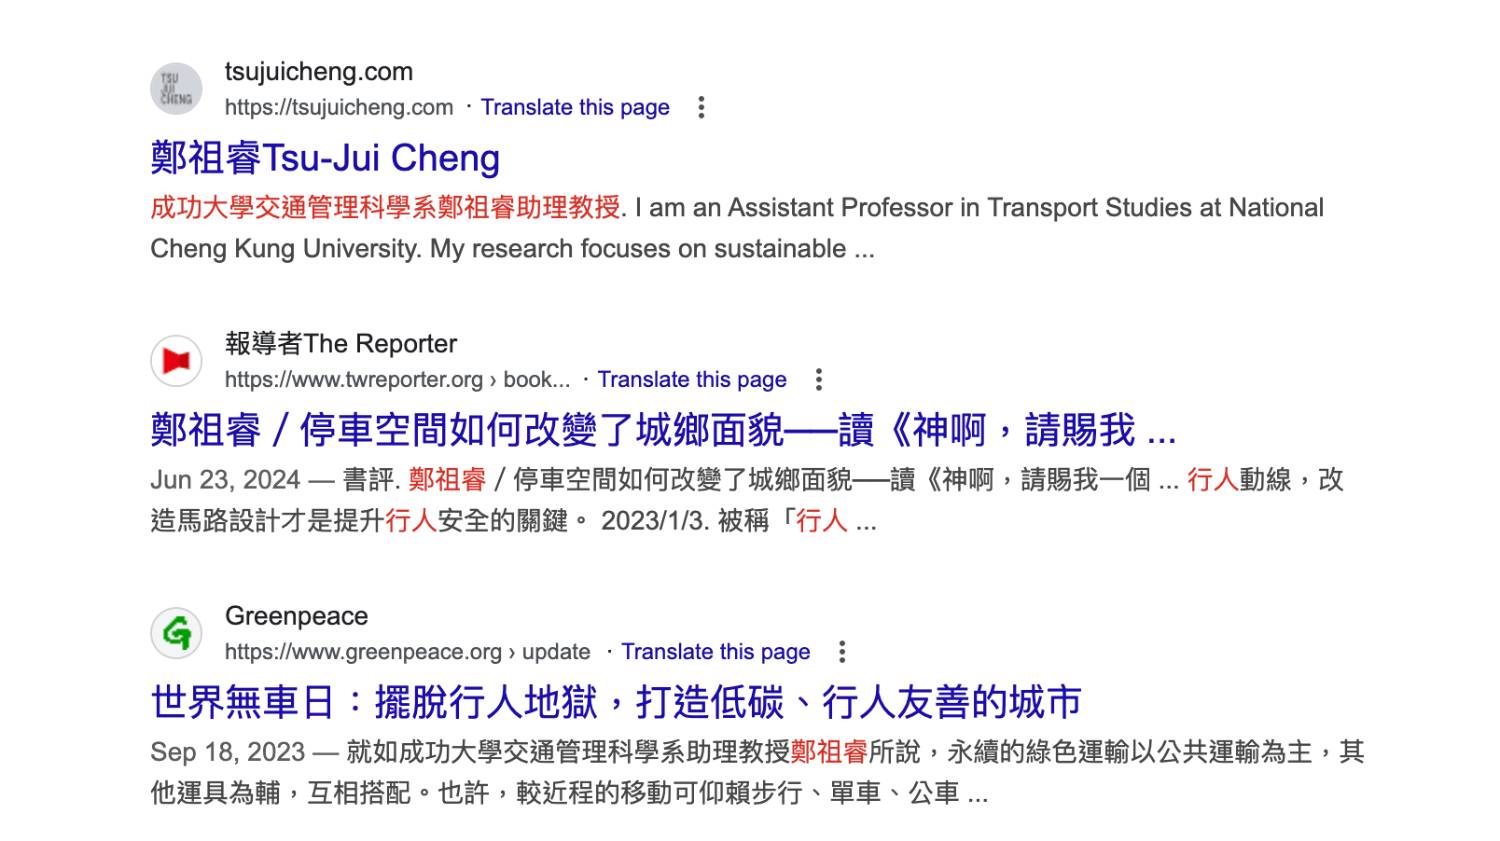Image resolution: width=1500 pixels, height=841 pixels.
Task: Click The Reporter red logo favicon
Action: click(x=176, y=361)
